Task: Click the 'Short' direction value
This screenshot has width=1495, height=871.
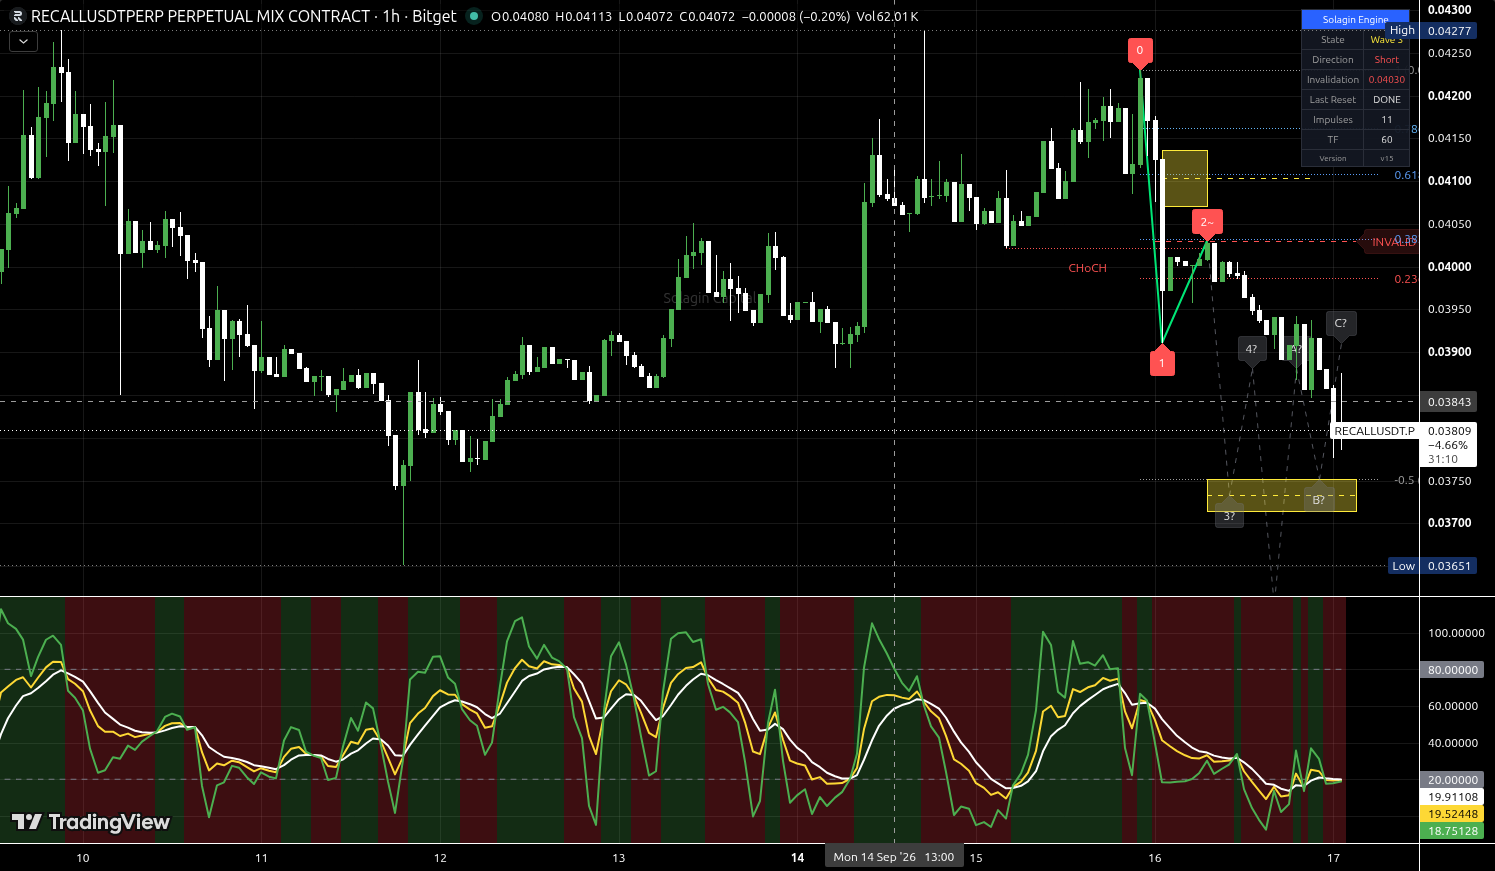Action: coord(1386,60)
